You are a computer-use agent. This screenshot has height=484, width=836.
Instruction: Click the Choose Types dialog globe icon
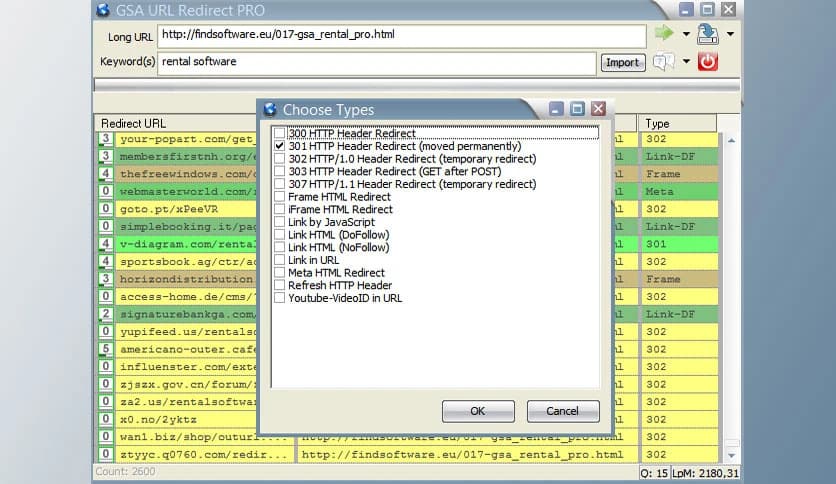(x=270, y=109)
